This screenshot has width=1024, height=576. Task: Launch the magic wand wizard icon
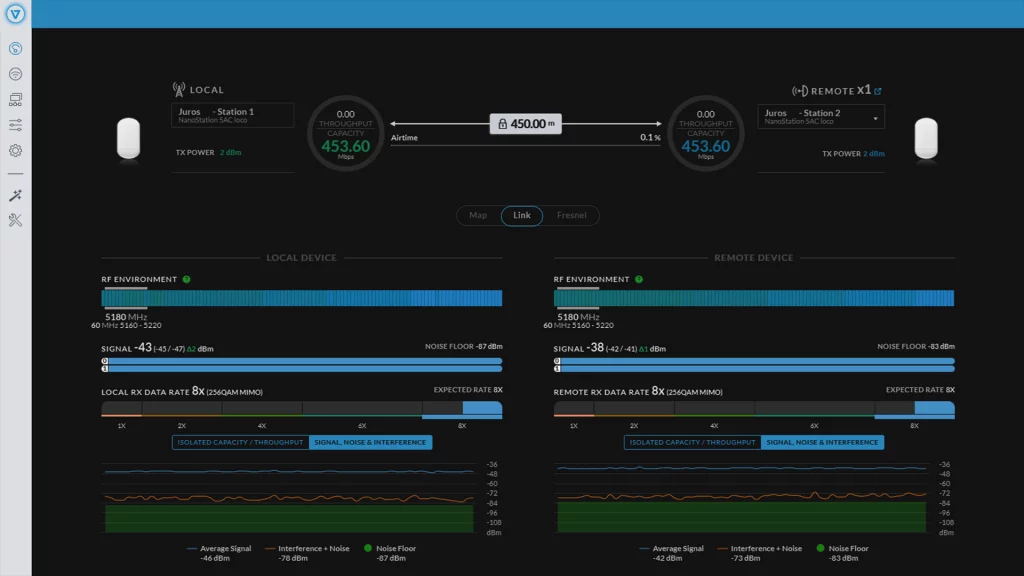pos(15,196)
